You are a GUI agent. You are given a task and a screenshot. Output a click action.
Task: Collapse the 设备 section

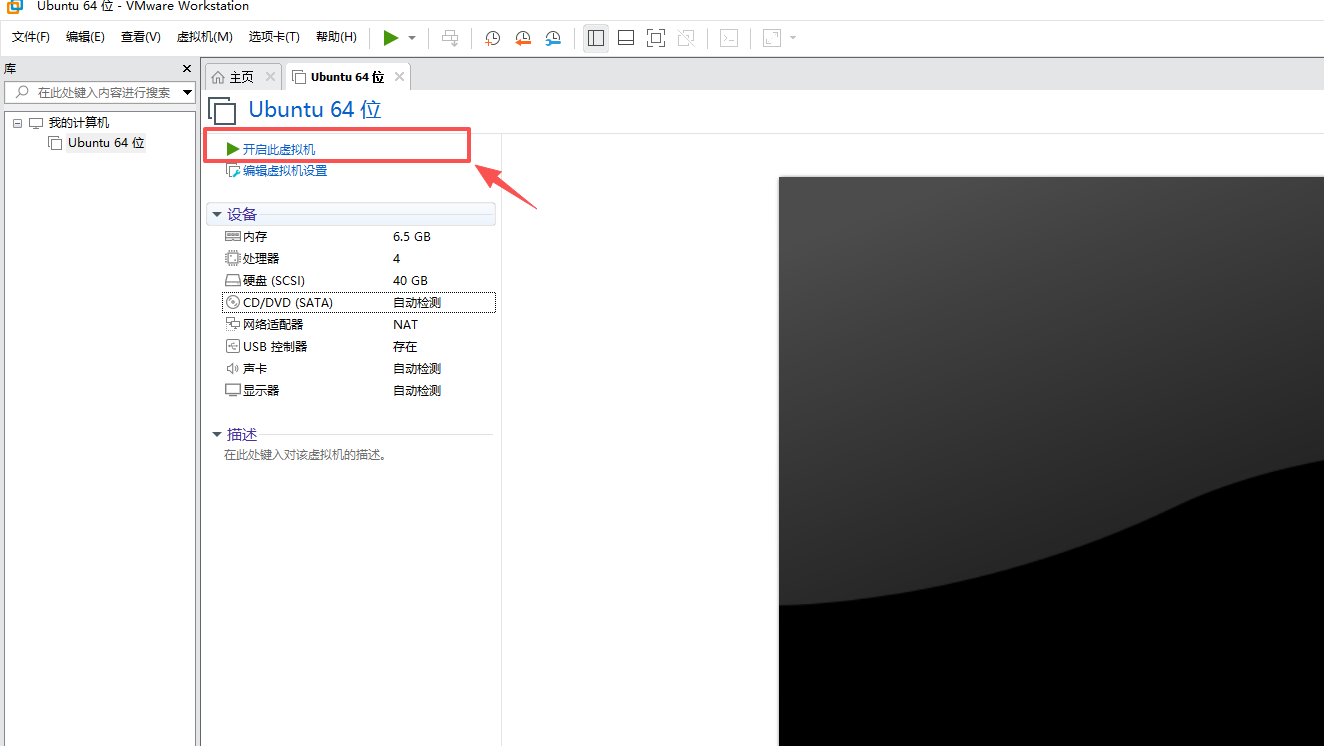tap(216, 215)
